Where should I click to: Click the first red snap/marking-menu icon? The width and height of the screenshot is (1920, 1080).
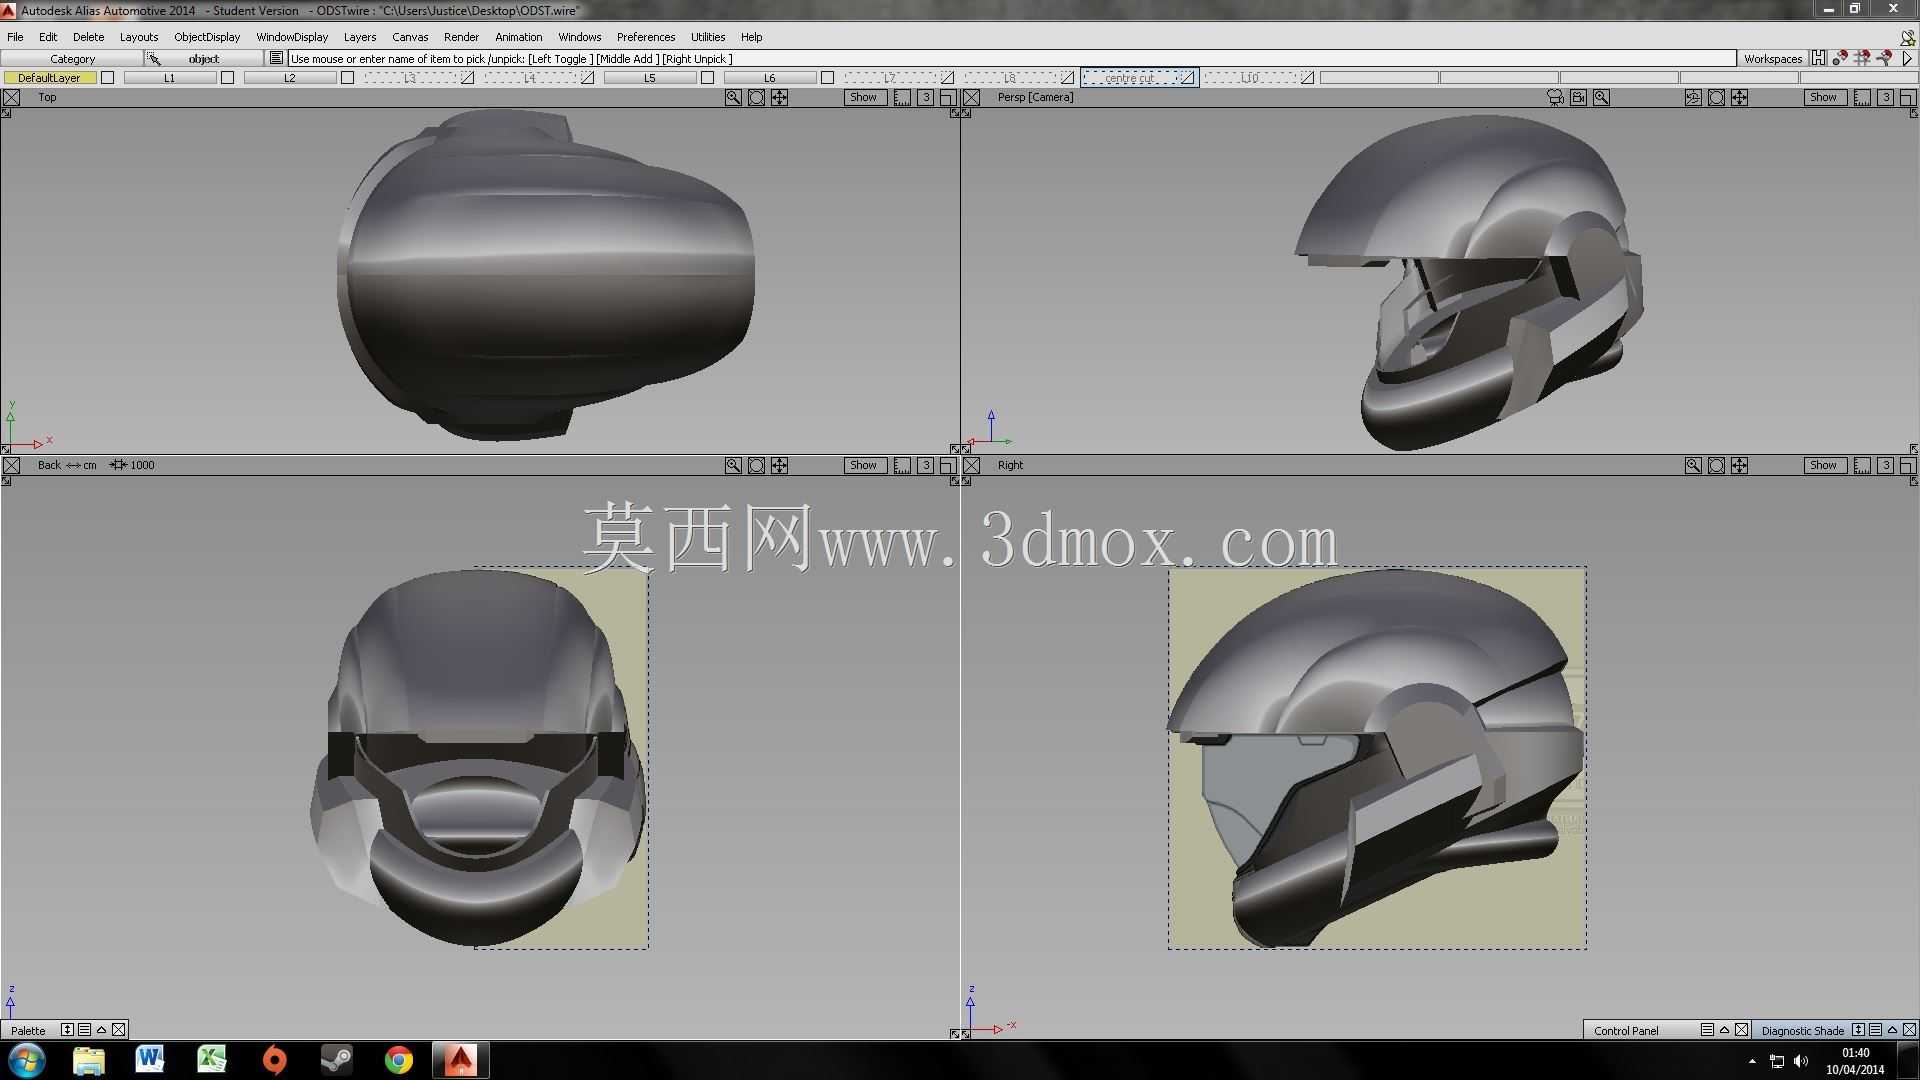coord(1840,59)
